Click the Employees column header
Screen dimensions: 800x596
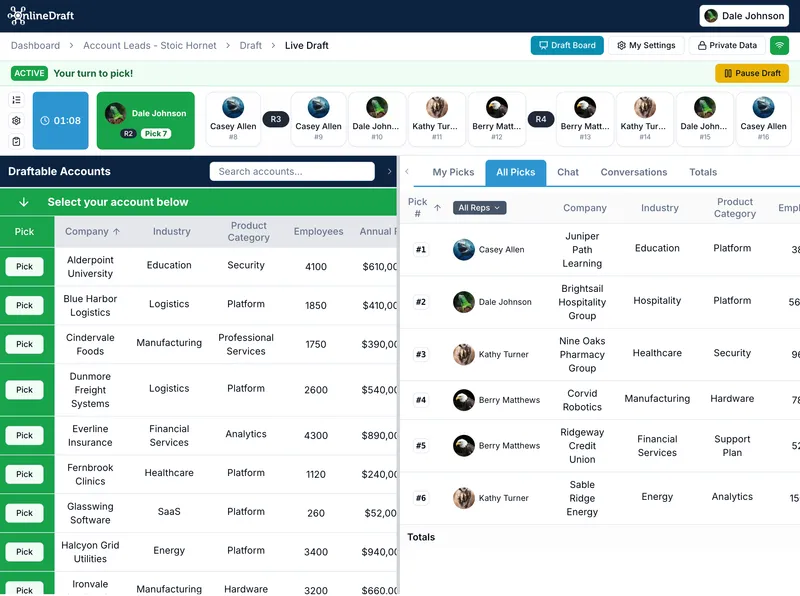[318, 232]
